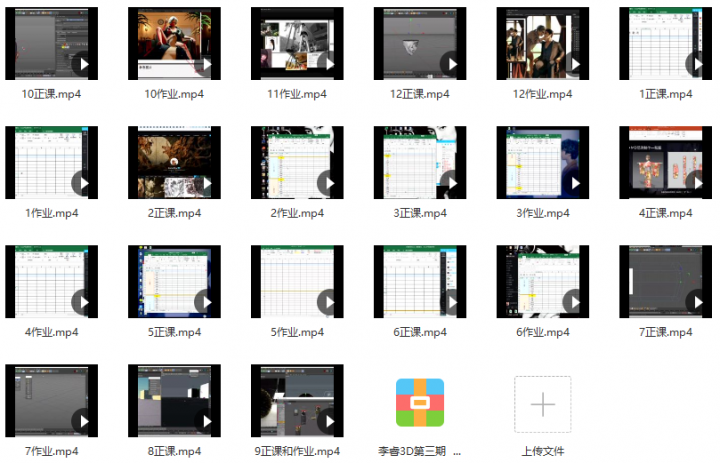Play the 7正课.mp4 video
This screenshot has height=463, width=720.
pos(698,302)
